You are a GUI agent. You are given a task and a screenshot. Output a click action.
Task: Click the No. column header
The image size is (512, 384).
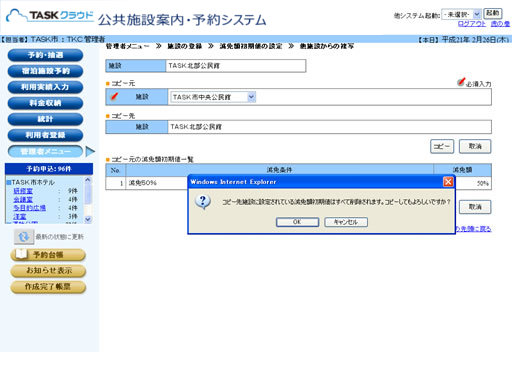click(115, 170)
